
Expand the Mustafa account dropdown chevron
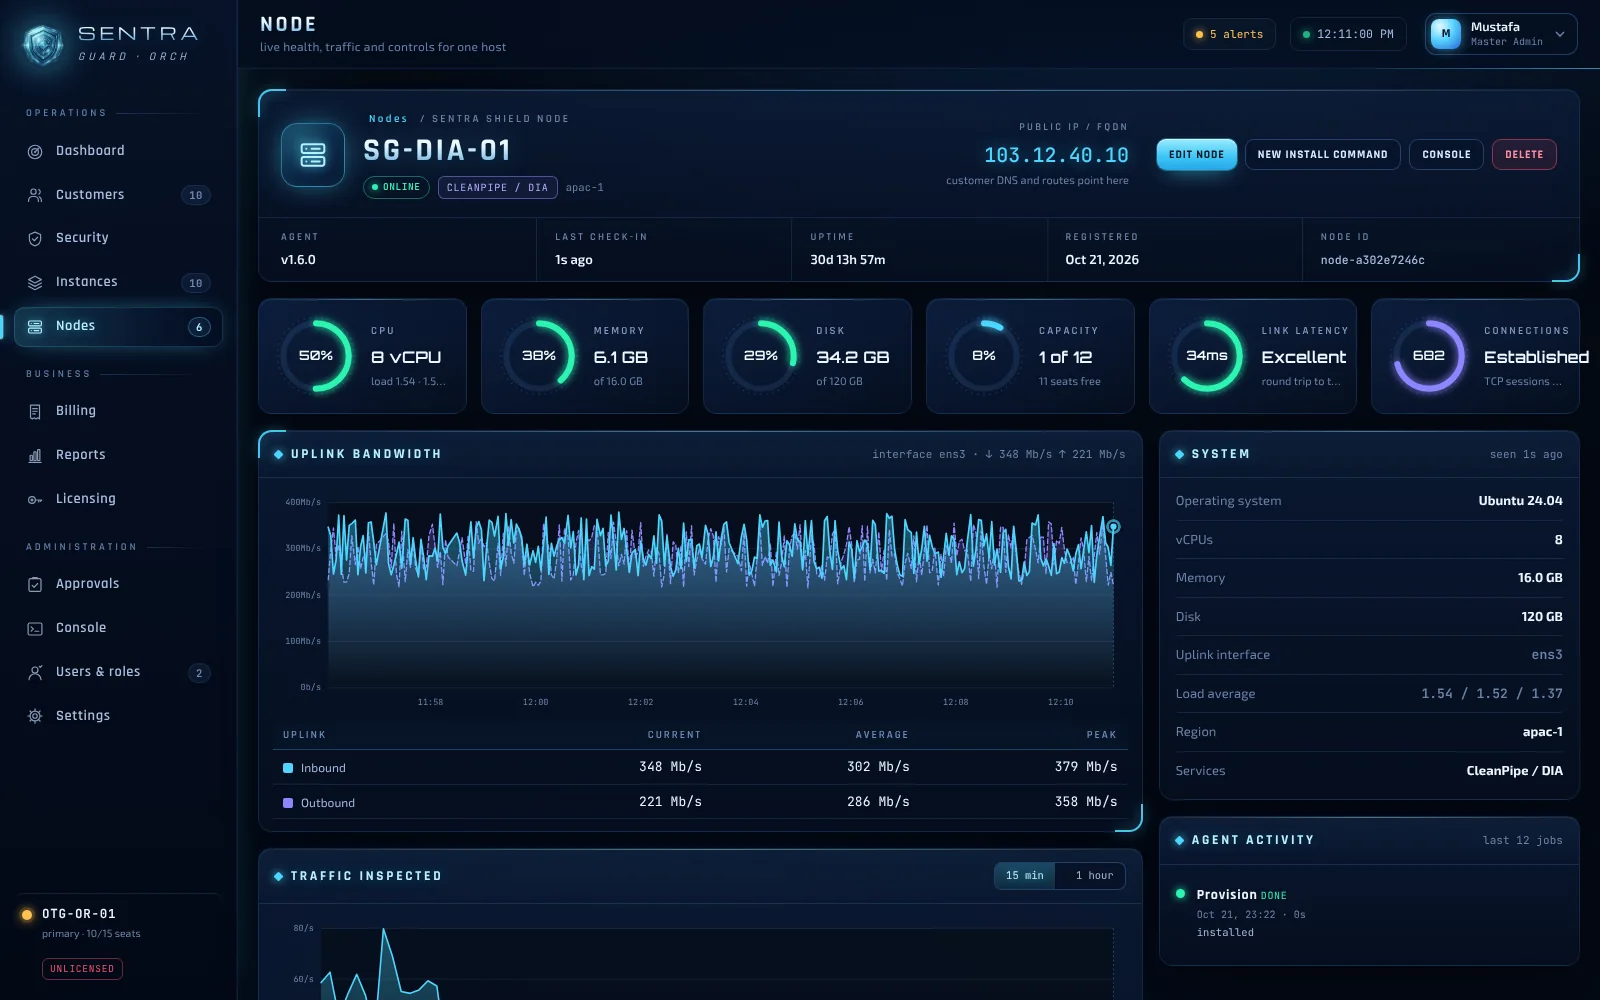[x=1560, y=34]
